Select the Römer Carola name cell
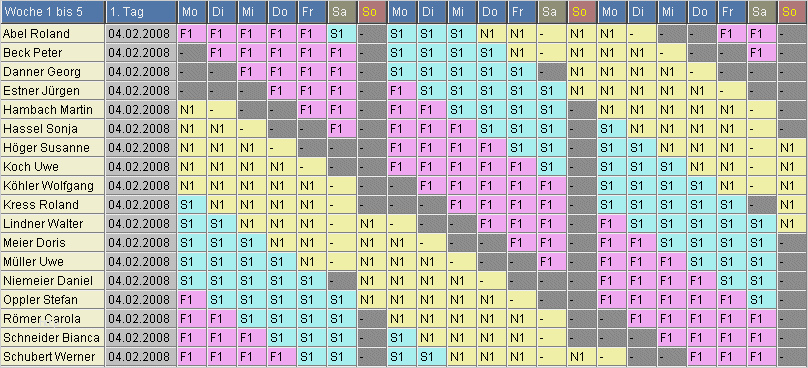The width and height of the screenshot is (808, 368). tap(52, 319)
